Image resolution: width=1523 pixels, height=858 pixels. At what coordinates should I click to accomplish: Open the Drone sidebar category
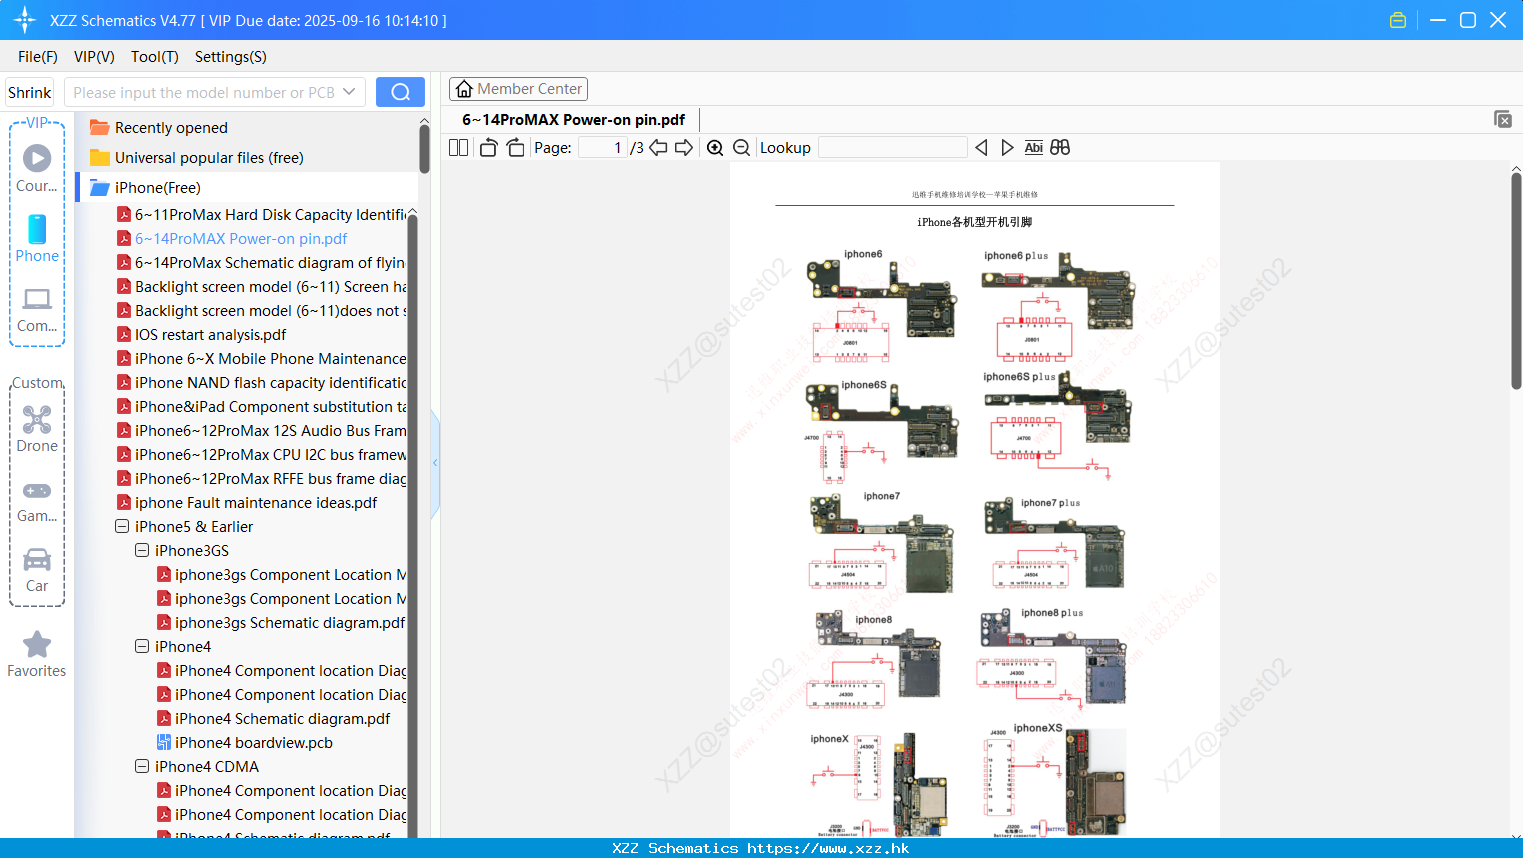(37, 429)
